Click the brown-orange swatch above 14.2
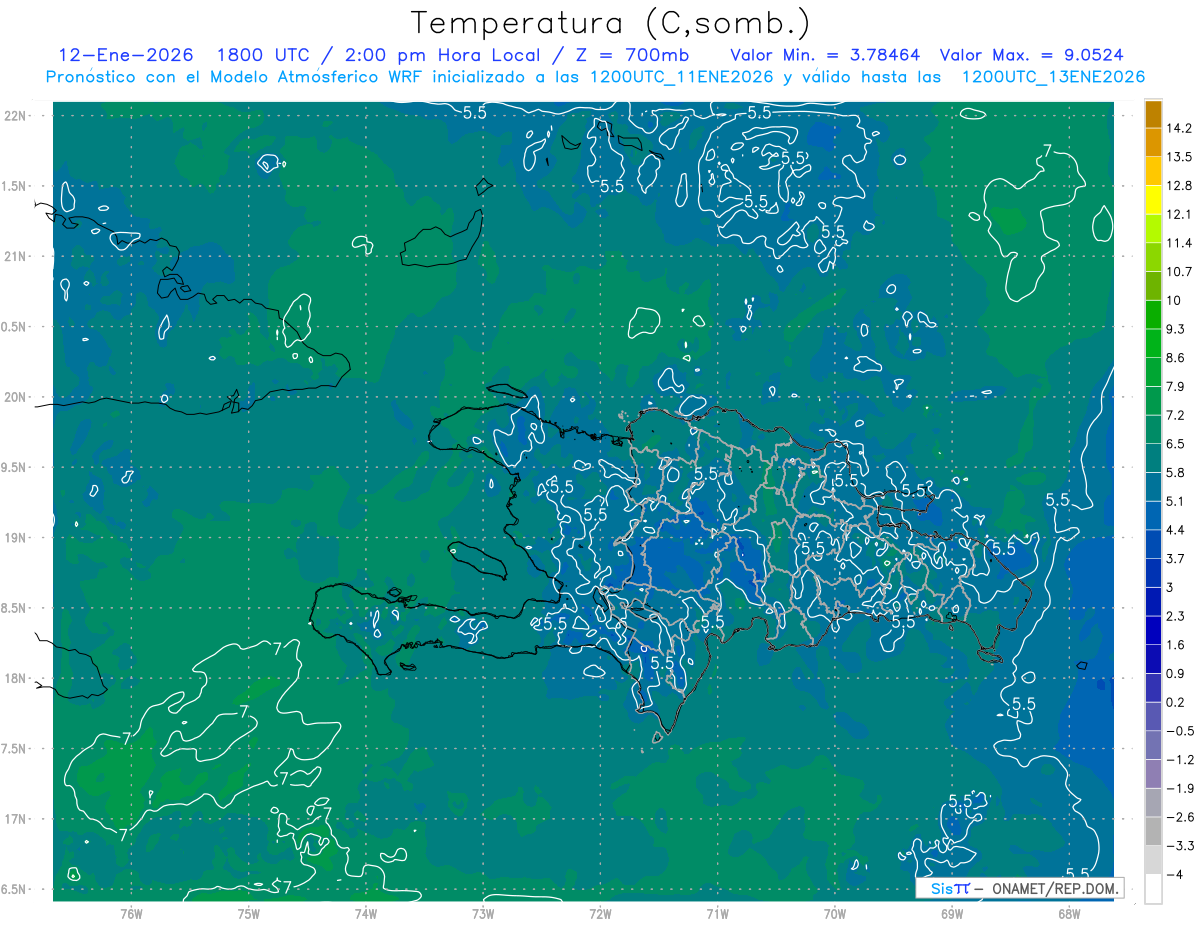 (1153, 114)
